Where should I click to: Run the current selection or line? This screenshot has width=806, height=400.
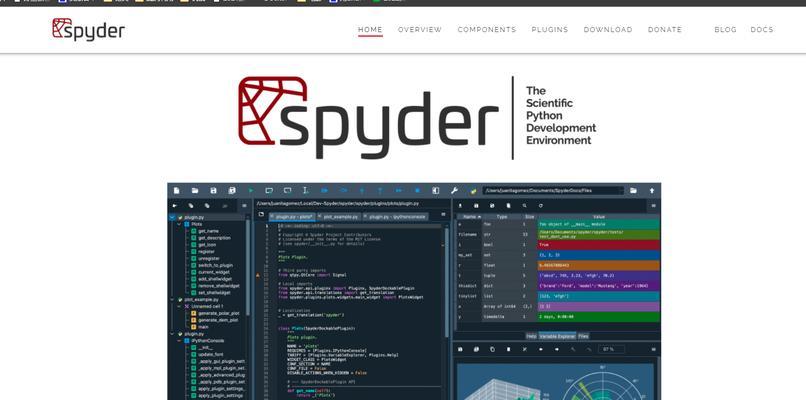point(305,190)
